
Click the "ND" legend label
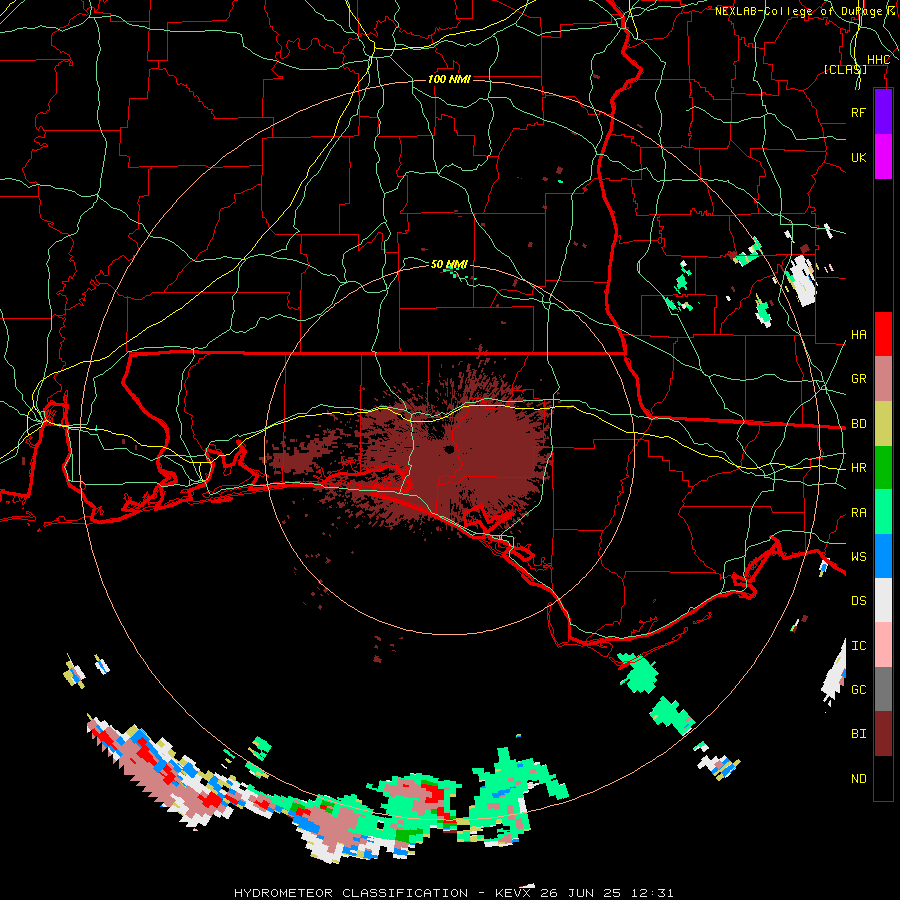point(858,779)
